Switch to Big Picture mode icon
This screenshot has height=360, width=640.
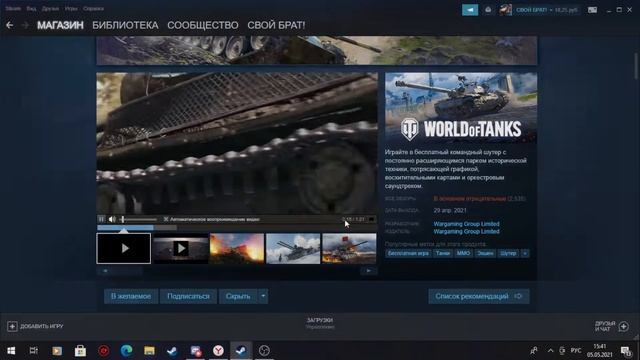[592, 10]
